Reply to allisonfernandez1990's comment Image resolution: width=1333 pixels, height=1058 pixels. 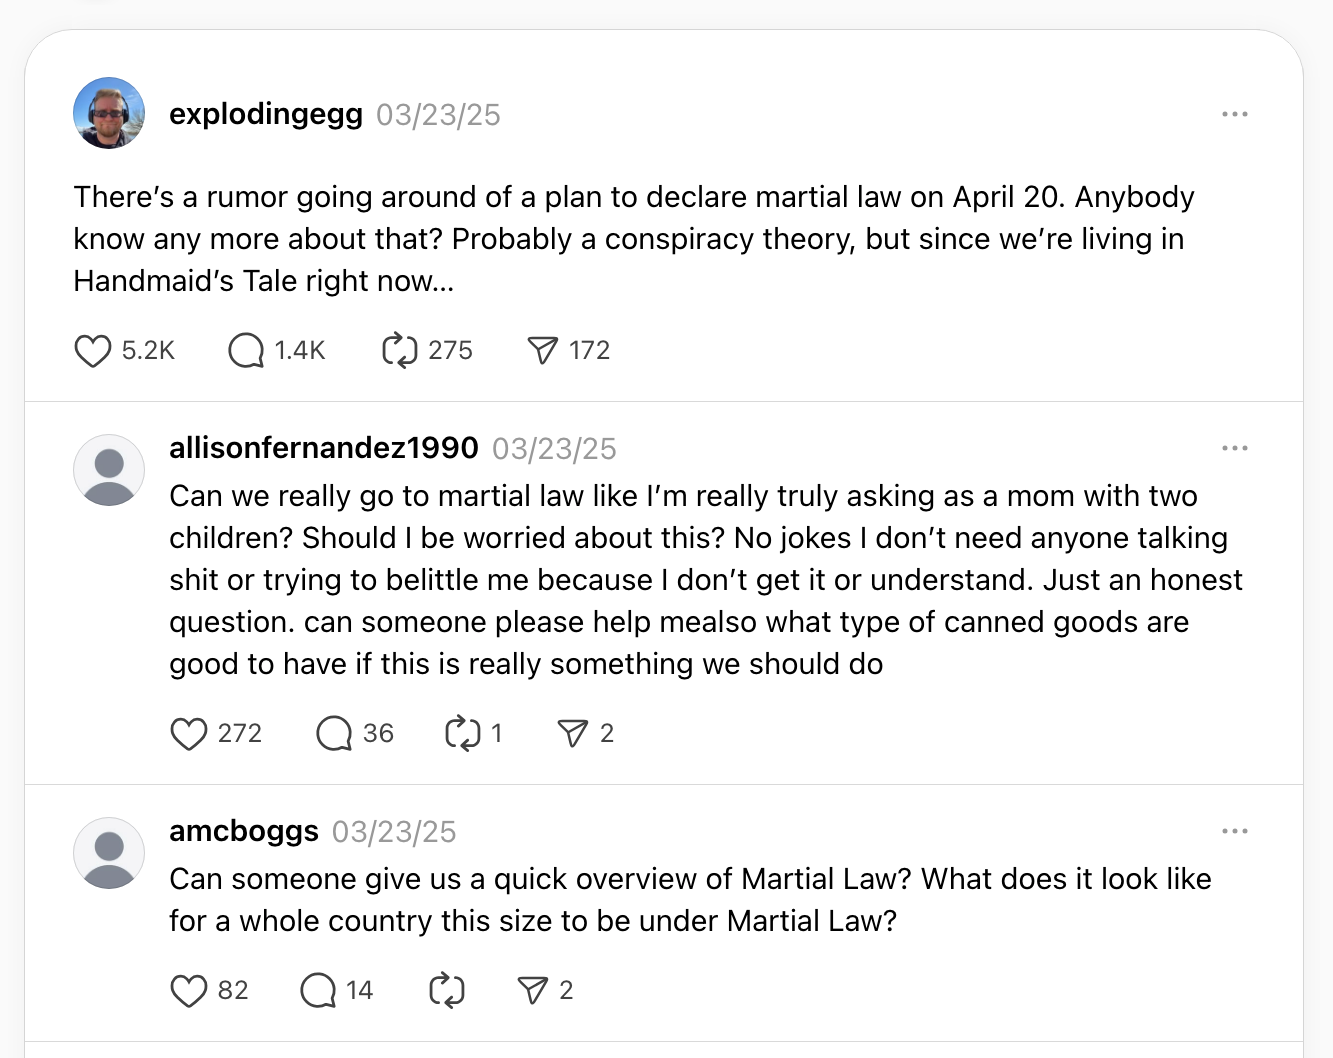pyautogui.click(x=334, y=734)
